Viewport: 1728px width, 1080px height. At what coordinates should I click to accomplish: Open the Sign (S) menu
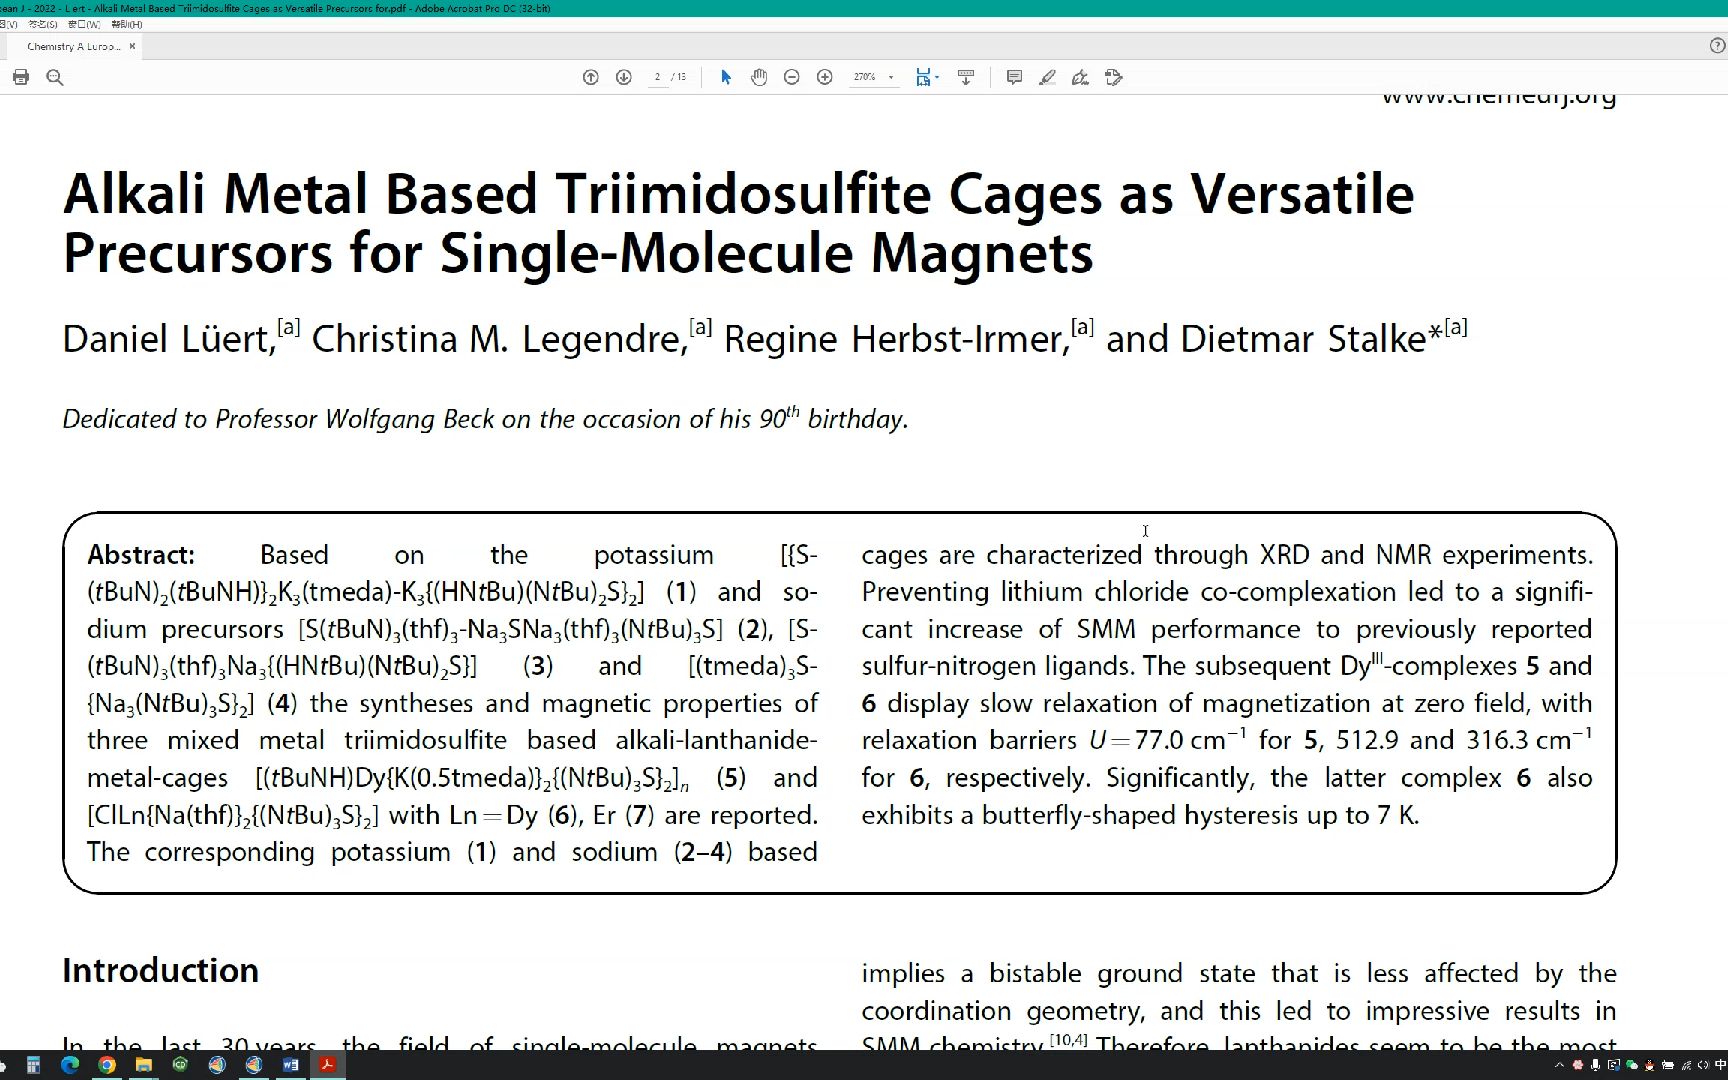coord(43,24)
